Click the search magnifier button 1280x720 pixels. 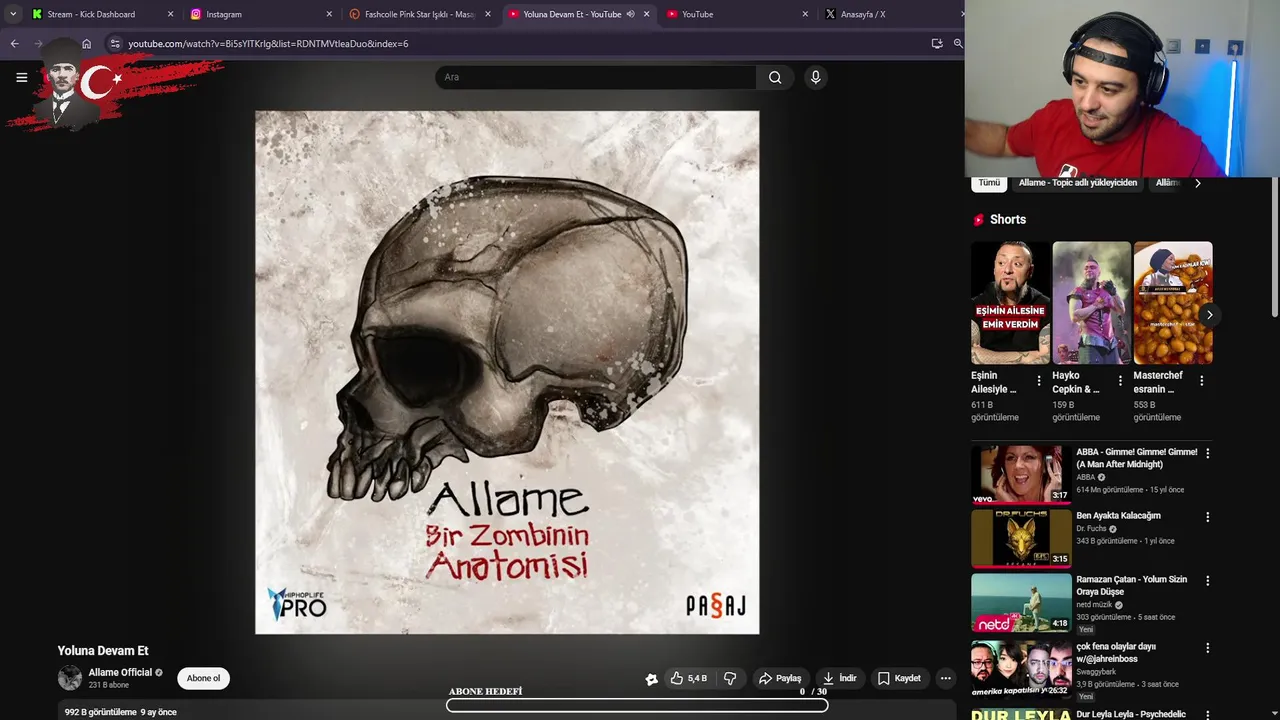[775, 77]
